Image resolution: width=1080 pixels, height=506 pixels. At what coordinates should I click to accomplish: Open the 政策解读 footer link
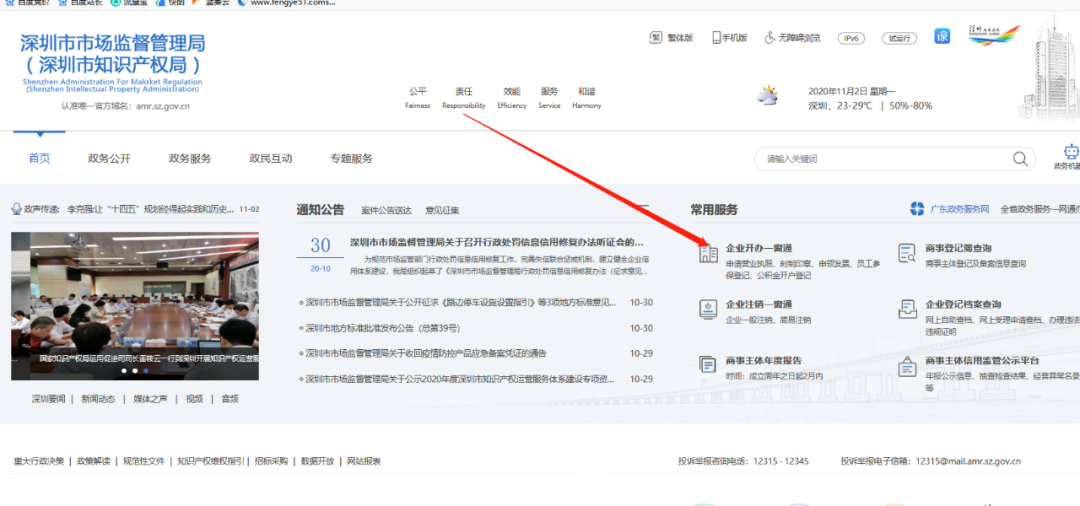[94, 461]
